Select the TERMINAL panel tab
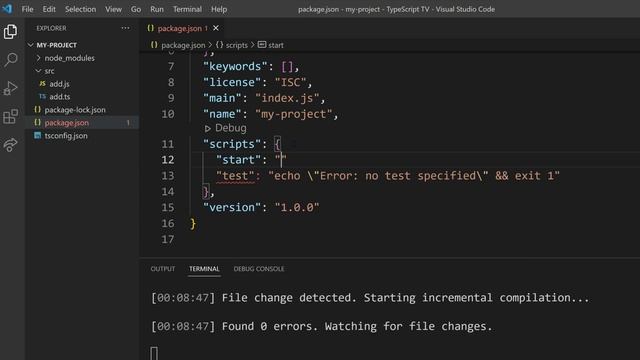 click(204, 269)
